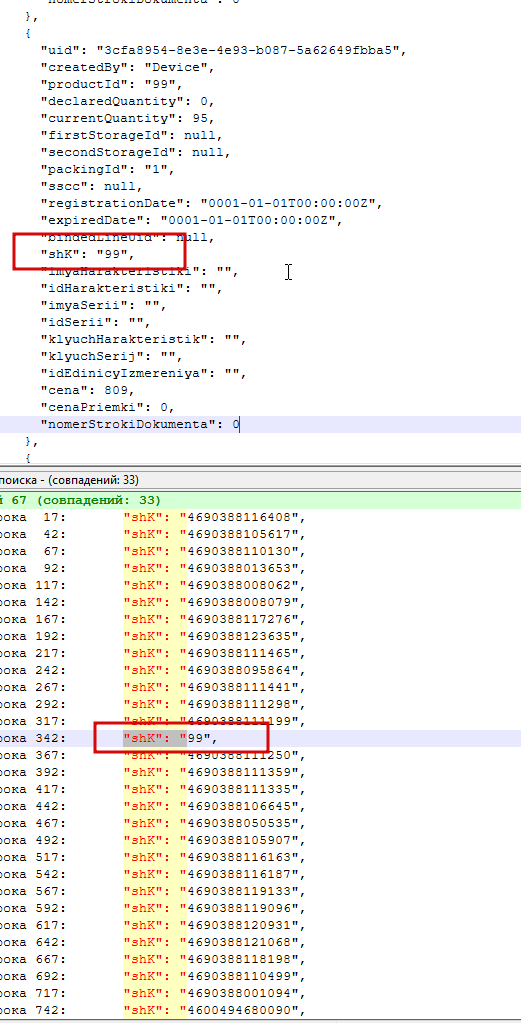The width and height of the screenshot is (521, 1023).
Task: Open search result line 692 with 4690388110499
Action: coord(260,975)
